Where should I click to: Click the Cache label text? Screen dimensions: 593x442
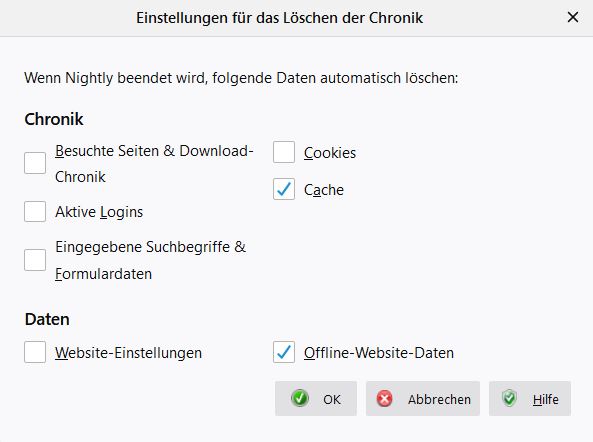coord(324,190)
